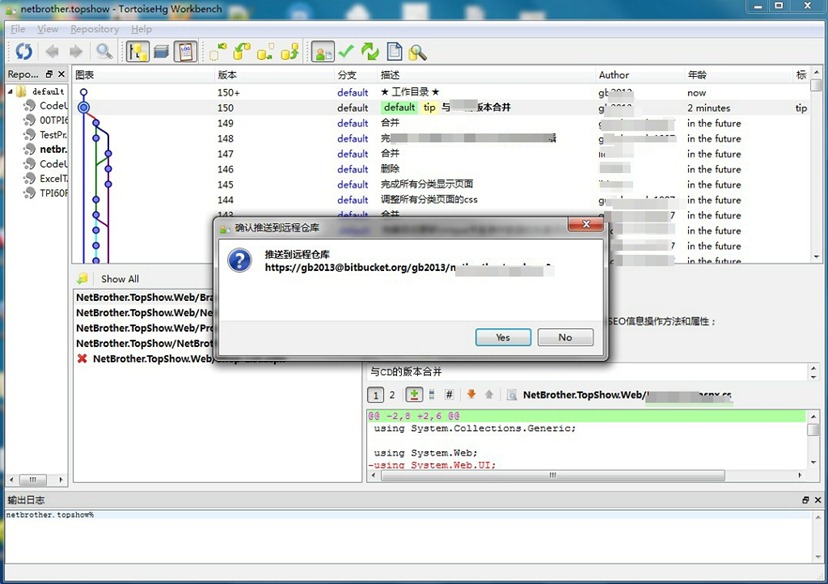The image size is (828, 584).
Task: Select the file marked with red X
Action: tap(183, 359)
